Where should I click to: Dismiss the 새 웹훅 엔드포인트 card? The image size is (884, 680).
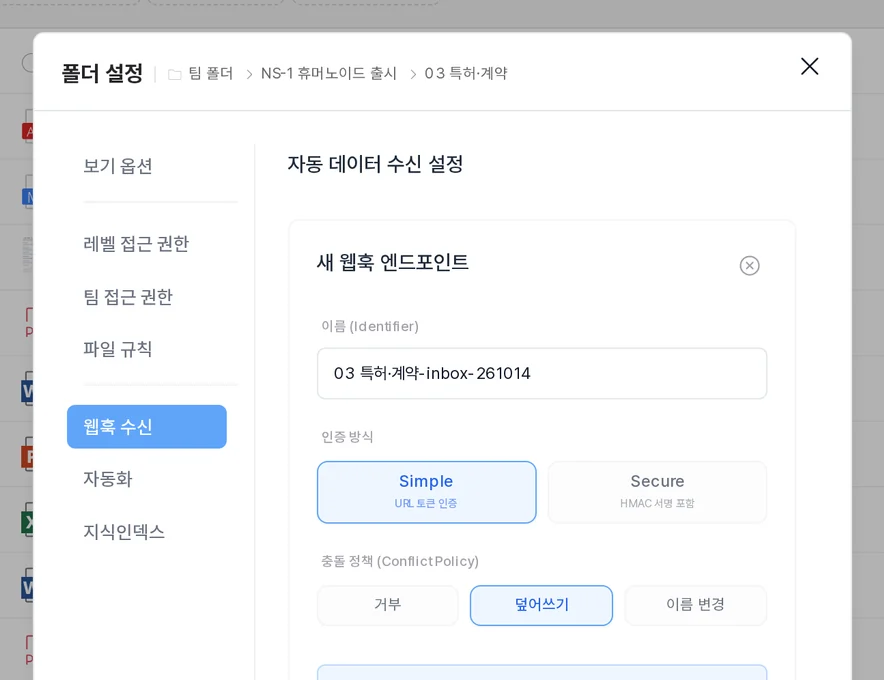[x=749, y=266]
